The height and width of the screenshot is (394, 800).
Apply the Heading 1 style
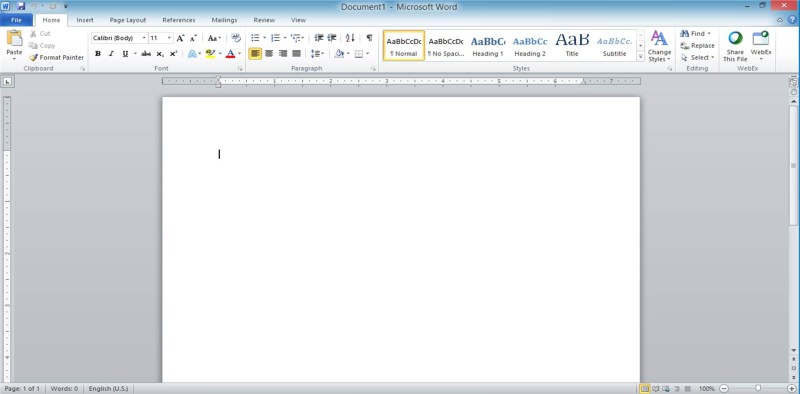488,46
